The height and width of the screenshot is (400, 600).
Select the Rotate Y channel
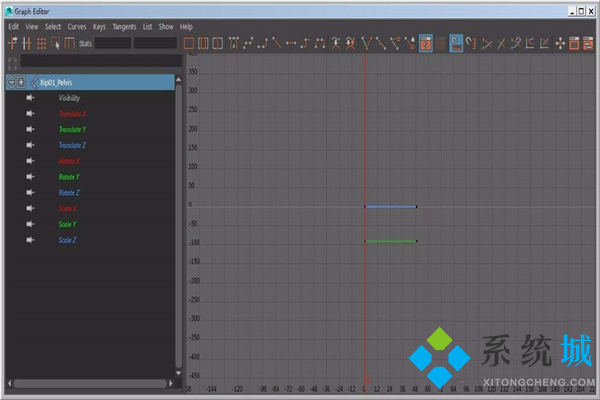69,177
